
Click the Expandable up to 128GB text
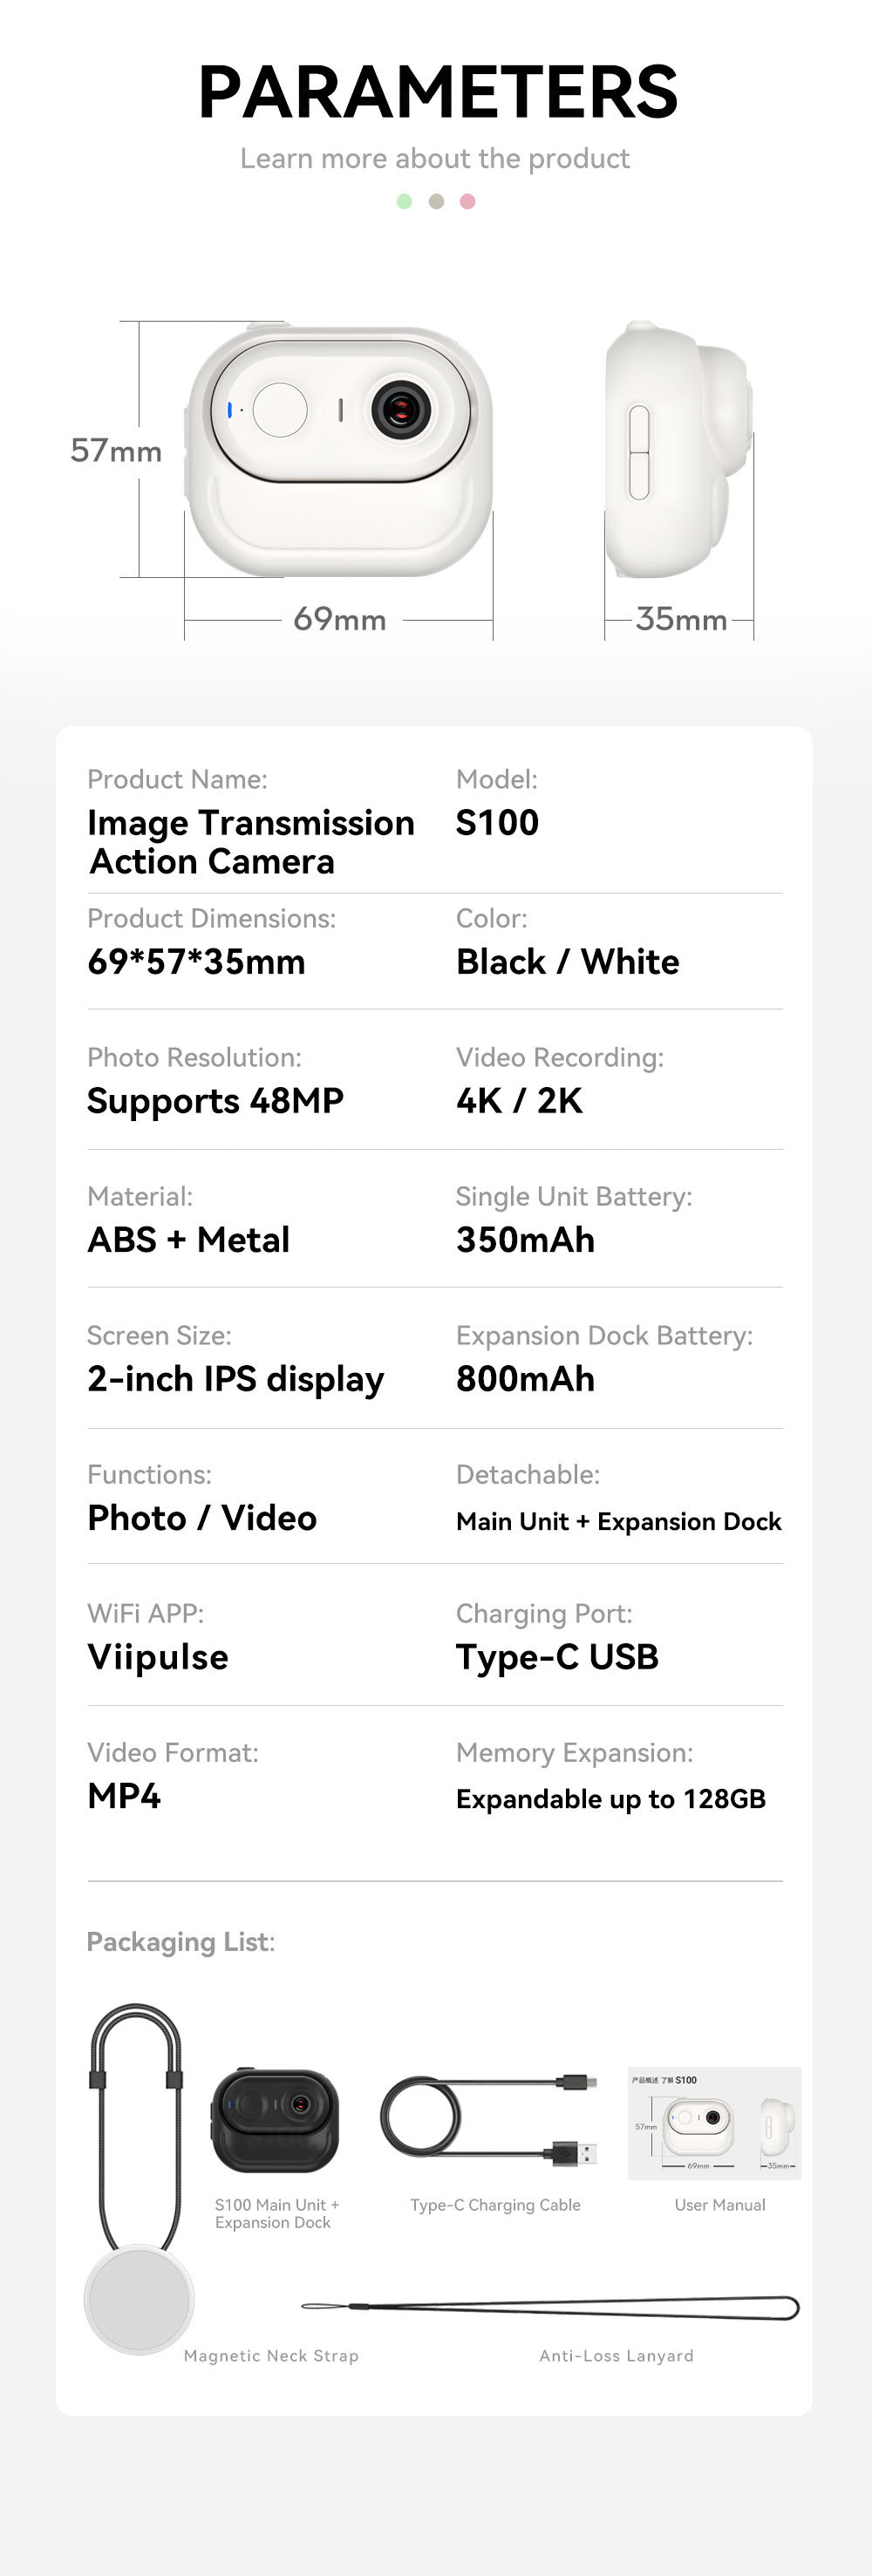[x=611, y=1799]
